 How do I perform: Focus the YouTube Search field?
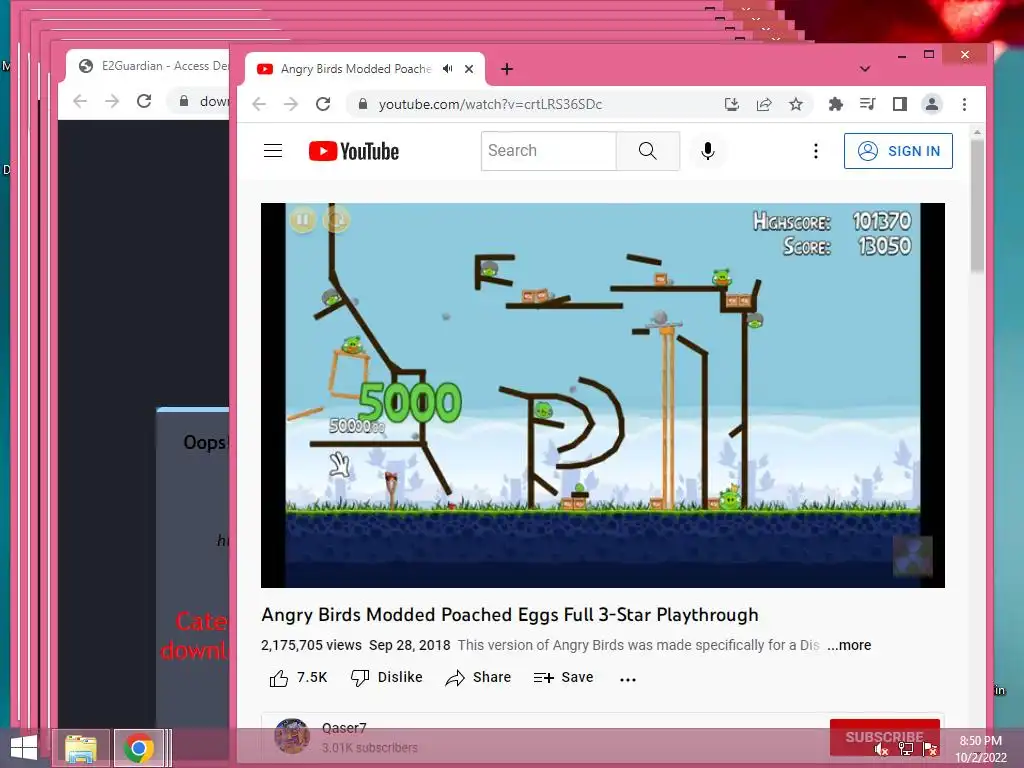pos(549,151)
